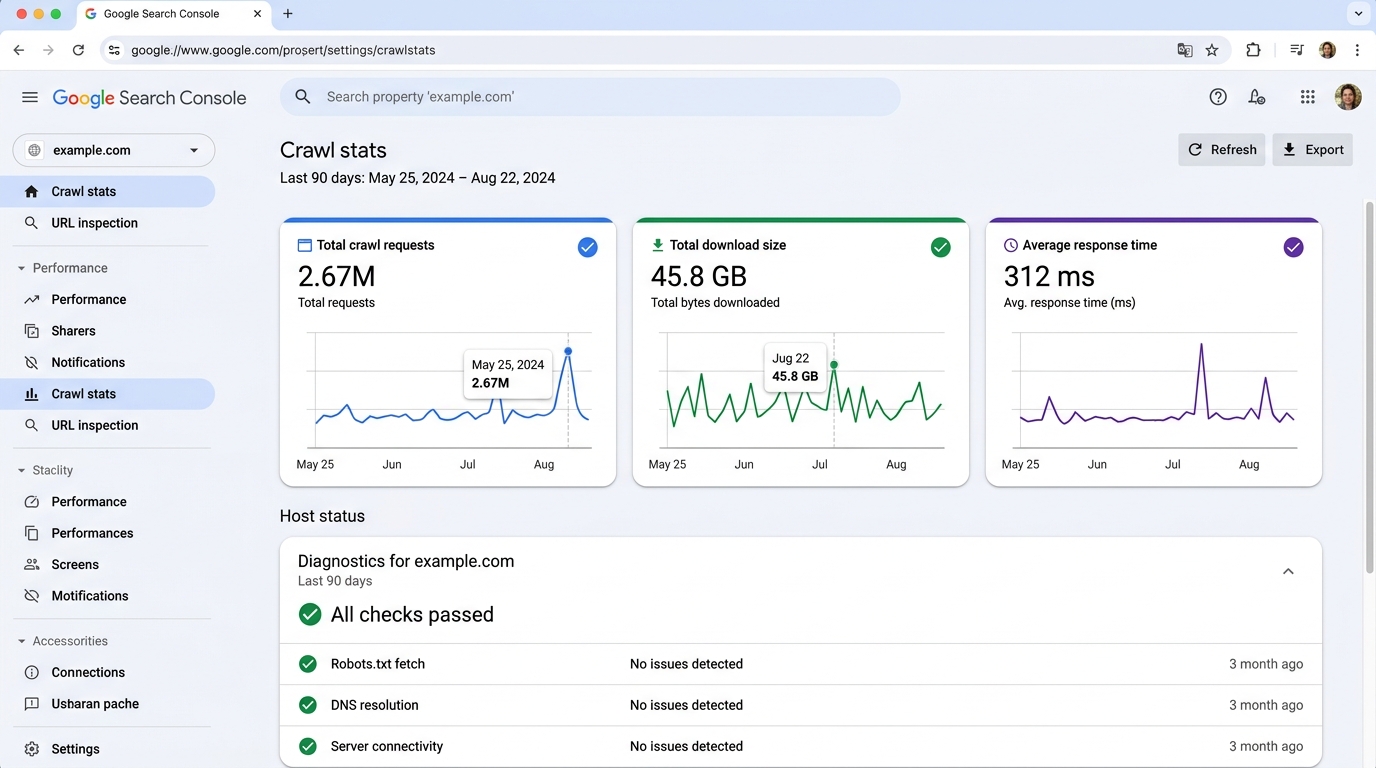Toggle the Total download size checkbox
The image size is (1376, 768).
(x=940, y=247)
